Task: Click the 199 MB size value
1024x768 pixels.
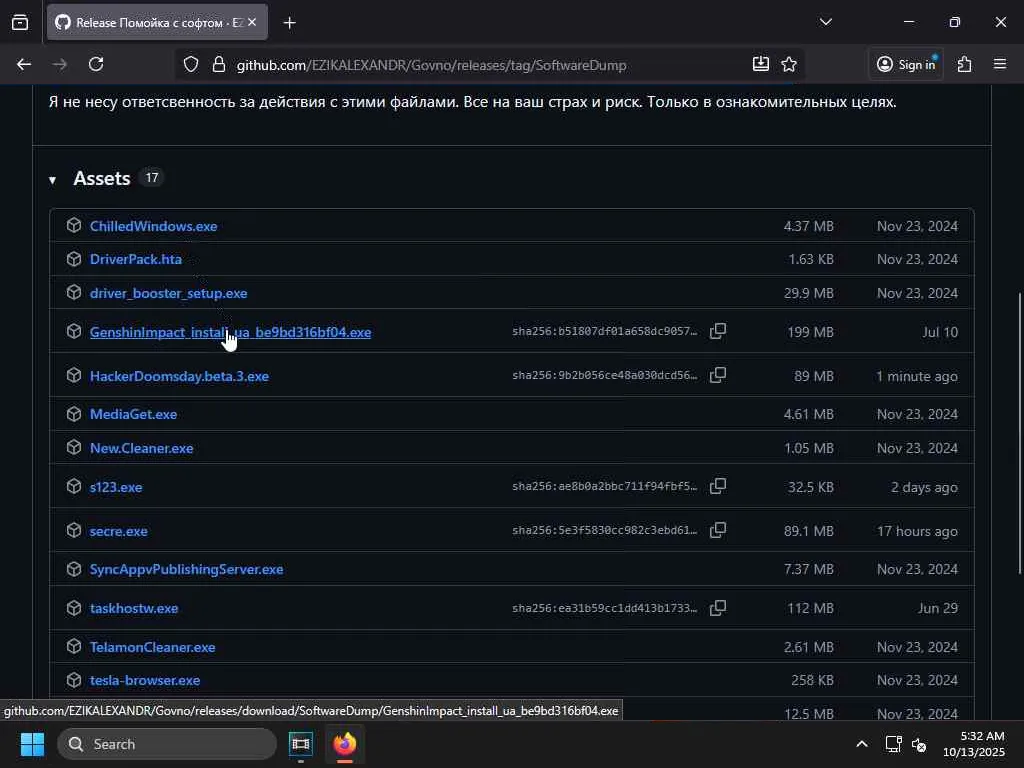Action: tap(810, 332)
